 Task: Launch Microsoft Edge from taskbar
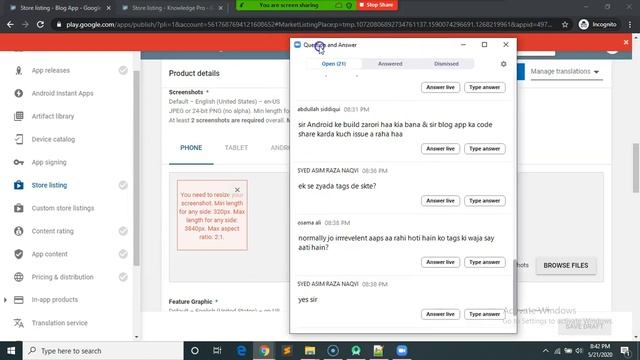241,351
